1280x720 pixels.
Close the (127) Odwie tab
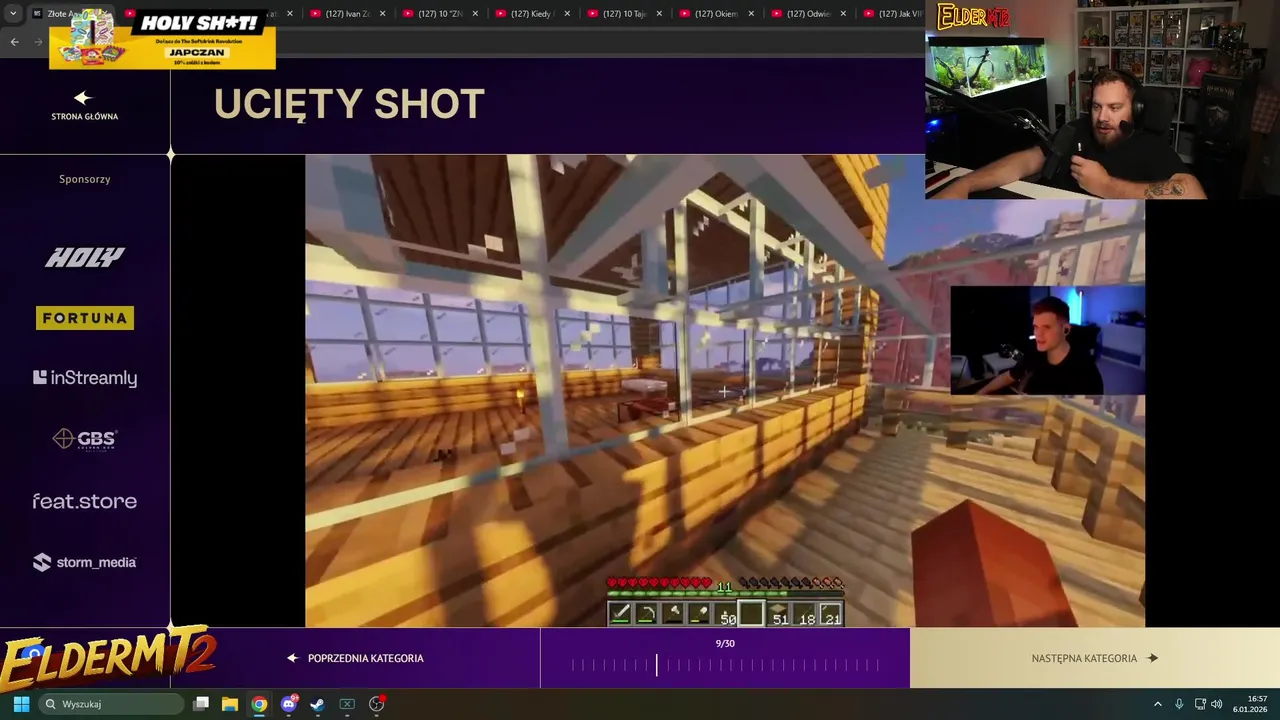click(843, 14)
